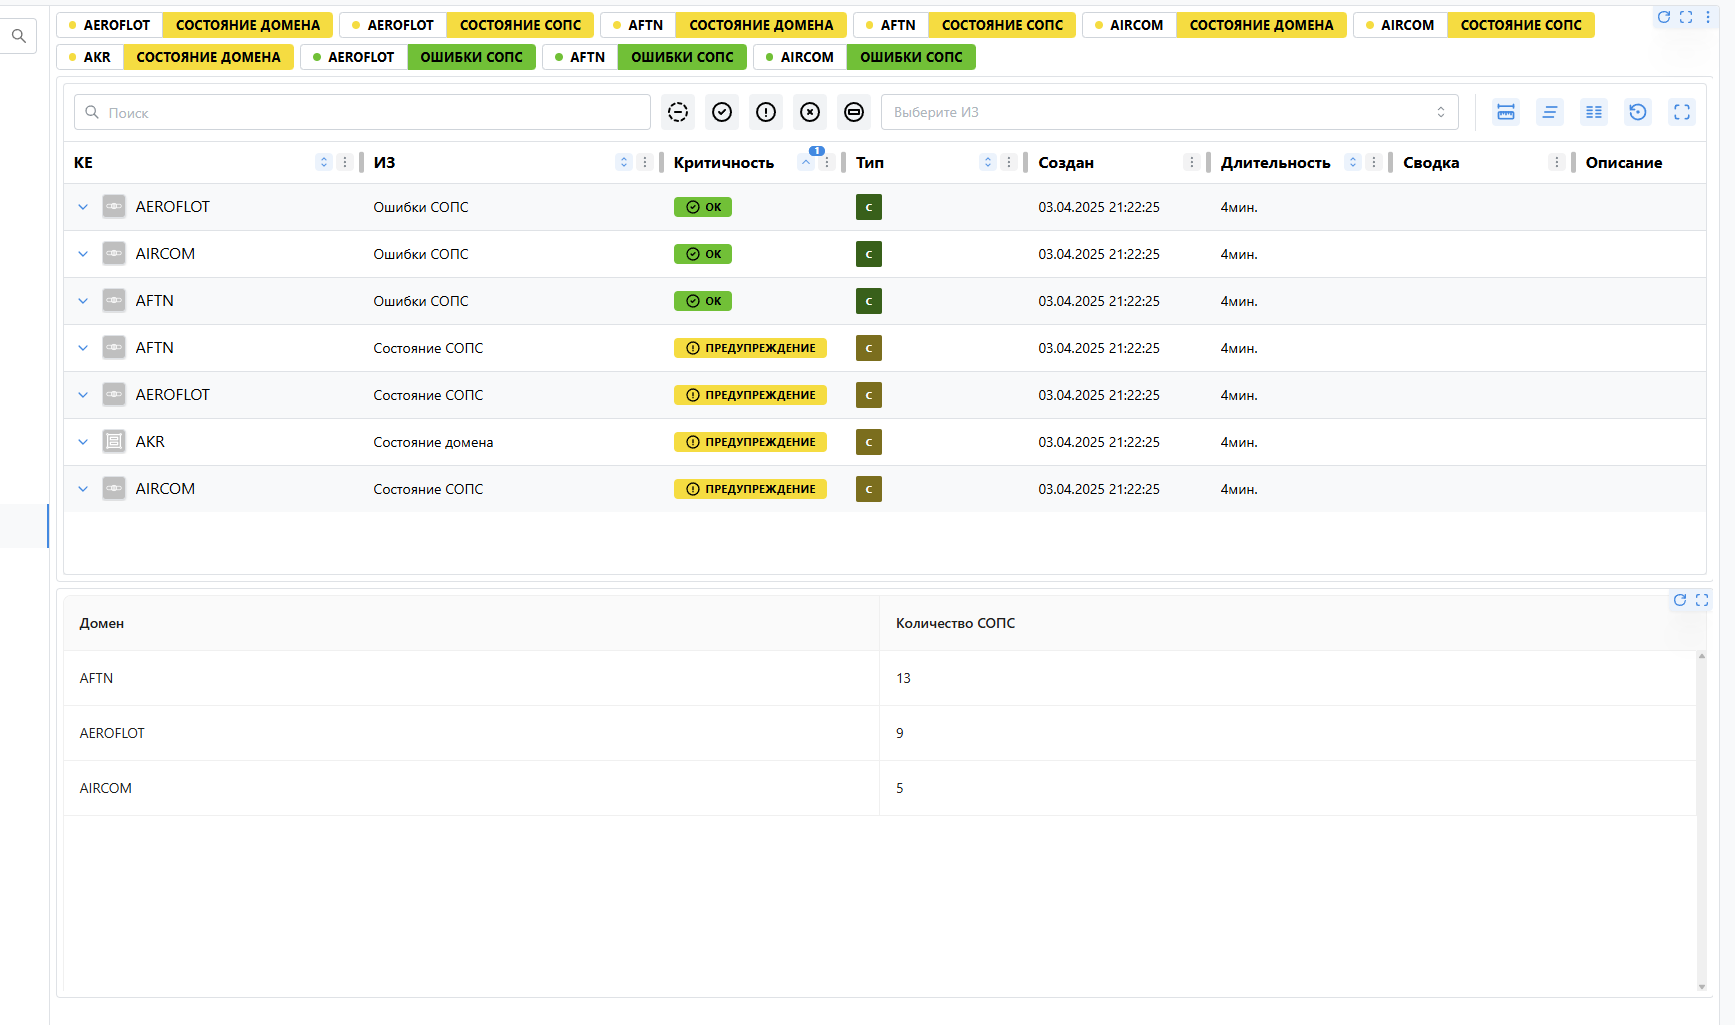Expand the AKR Состояние домена row
Image resolution: width=1735 pixels, height=1025 pixels.
coord(83,442)
